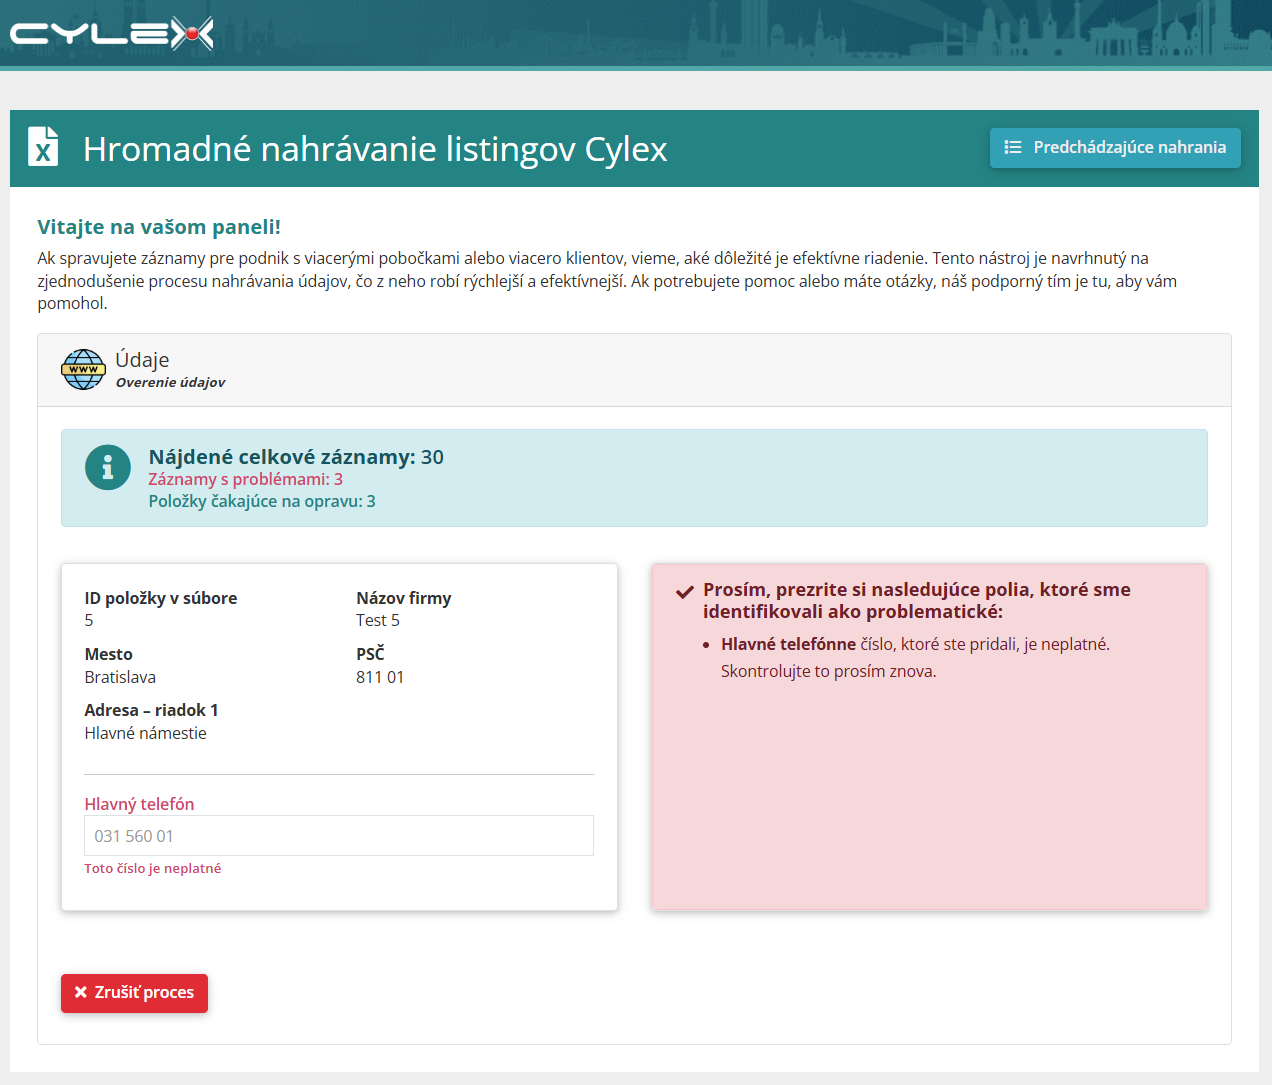This screenshot has width=1272, height=1085.
Task: Click the Záznamy s problémami count line
Action: (x=246, y=479)
